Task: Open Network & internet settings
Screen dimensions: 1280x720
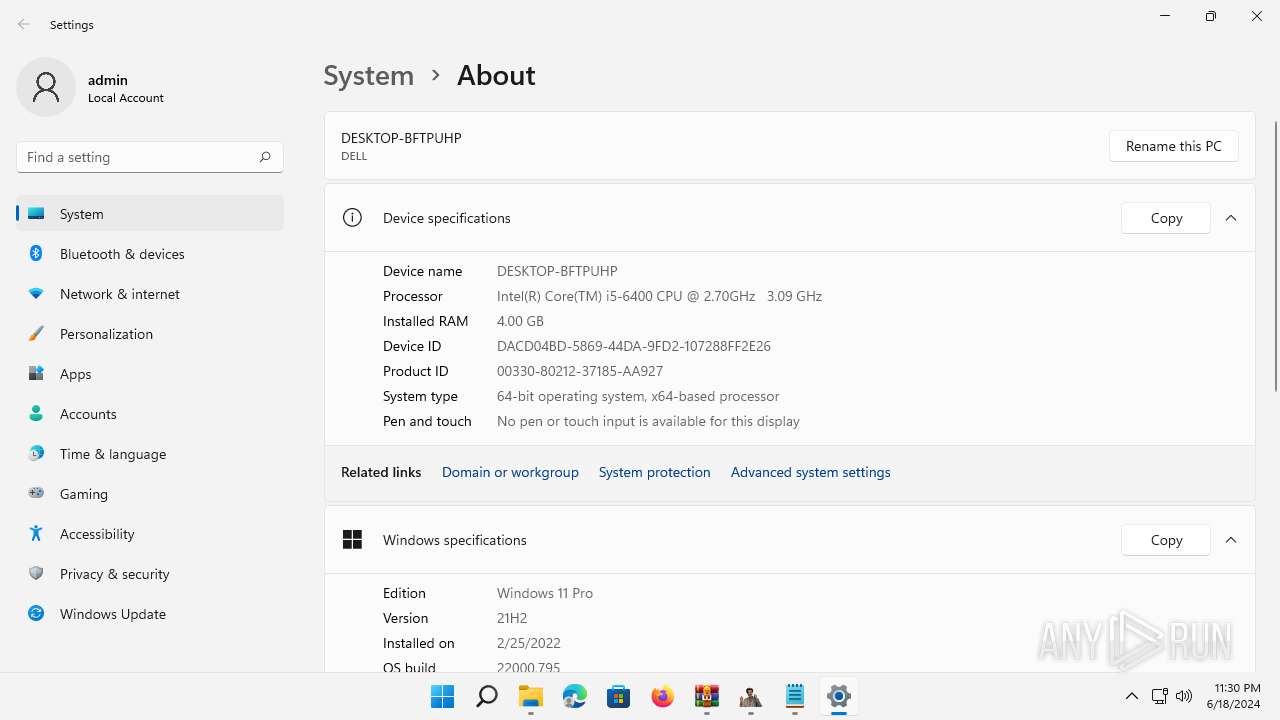Action: [150, 293]
